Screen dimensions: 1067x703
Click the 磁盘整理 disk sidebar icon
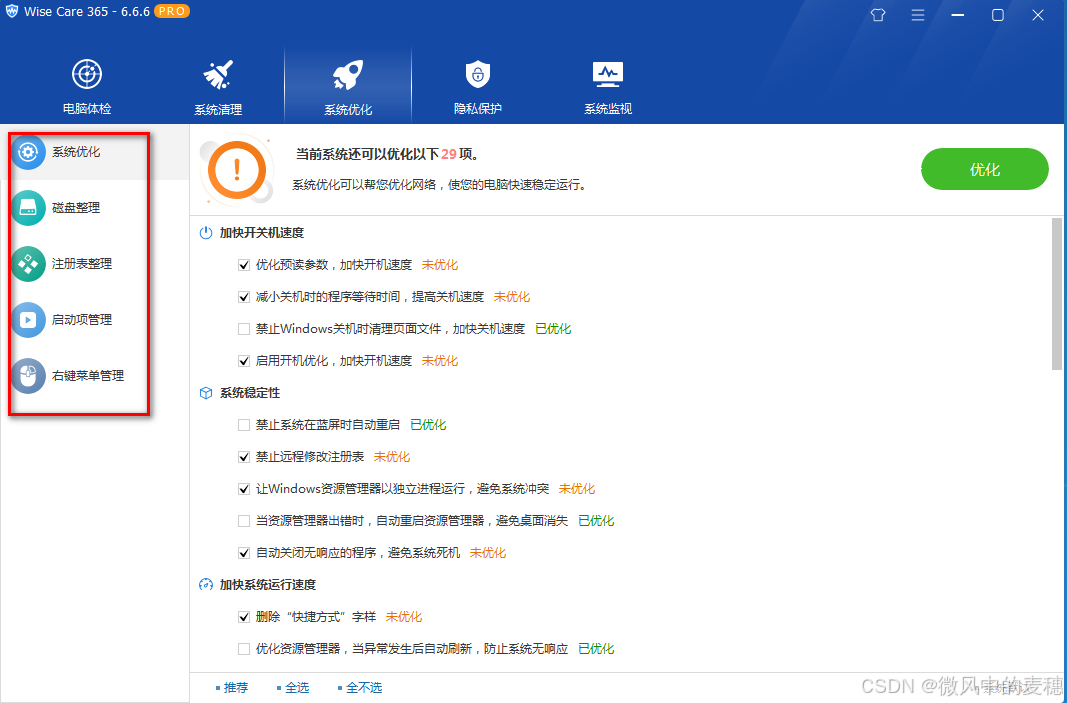[x=29, y=208]
